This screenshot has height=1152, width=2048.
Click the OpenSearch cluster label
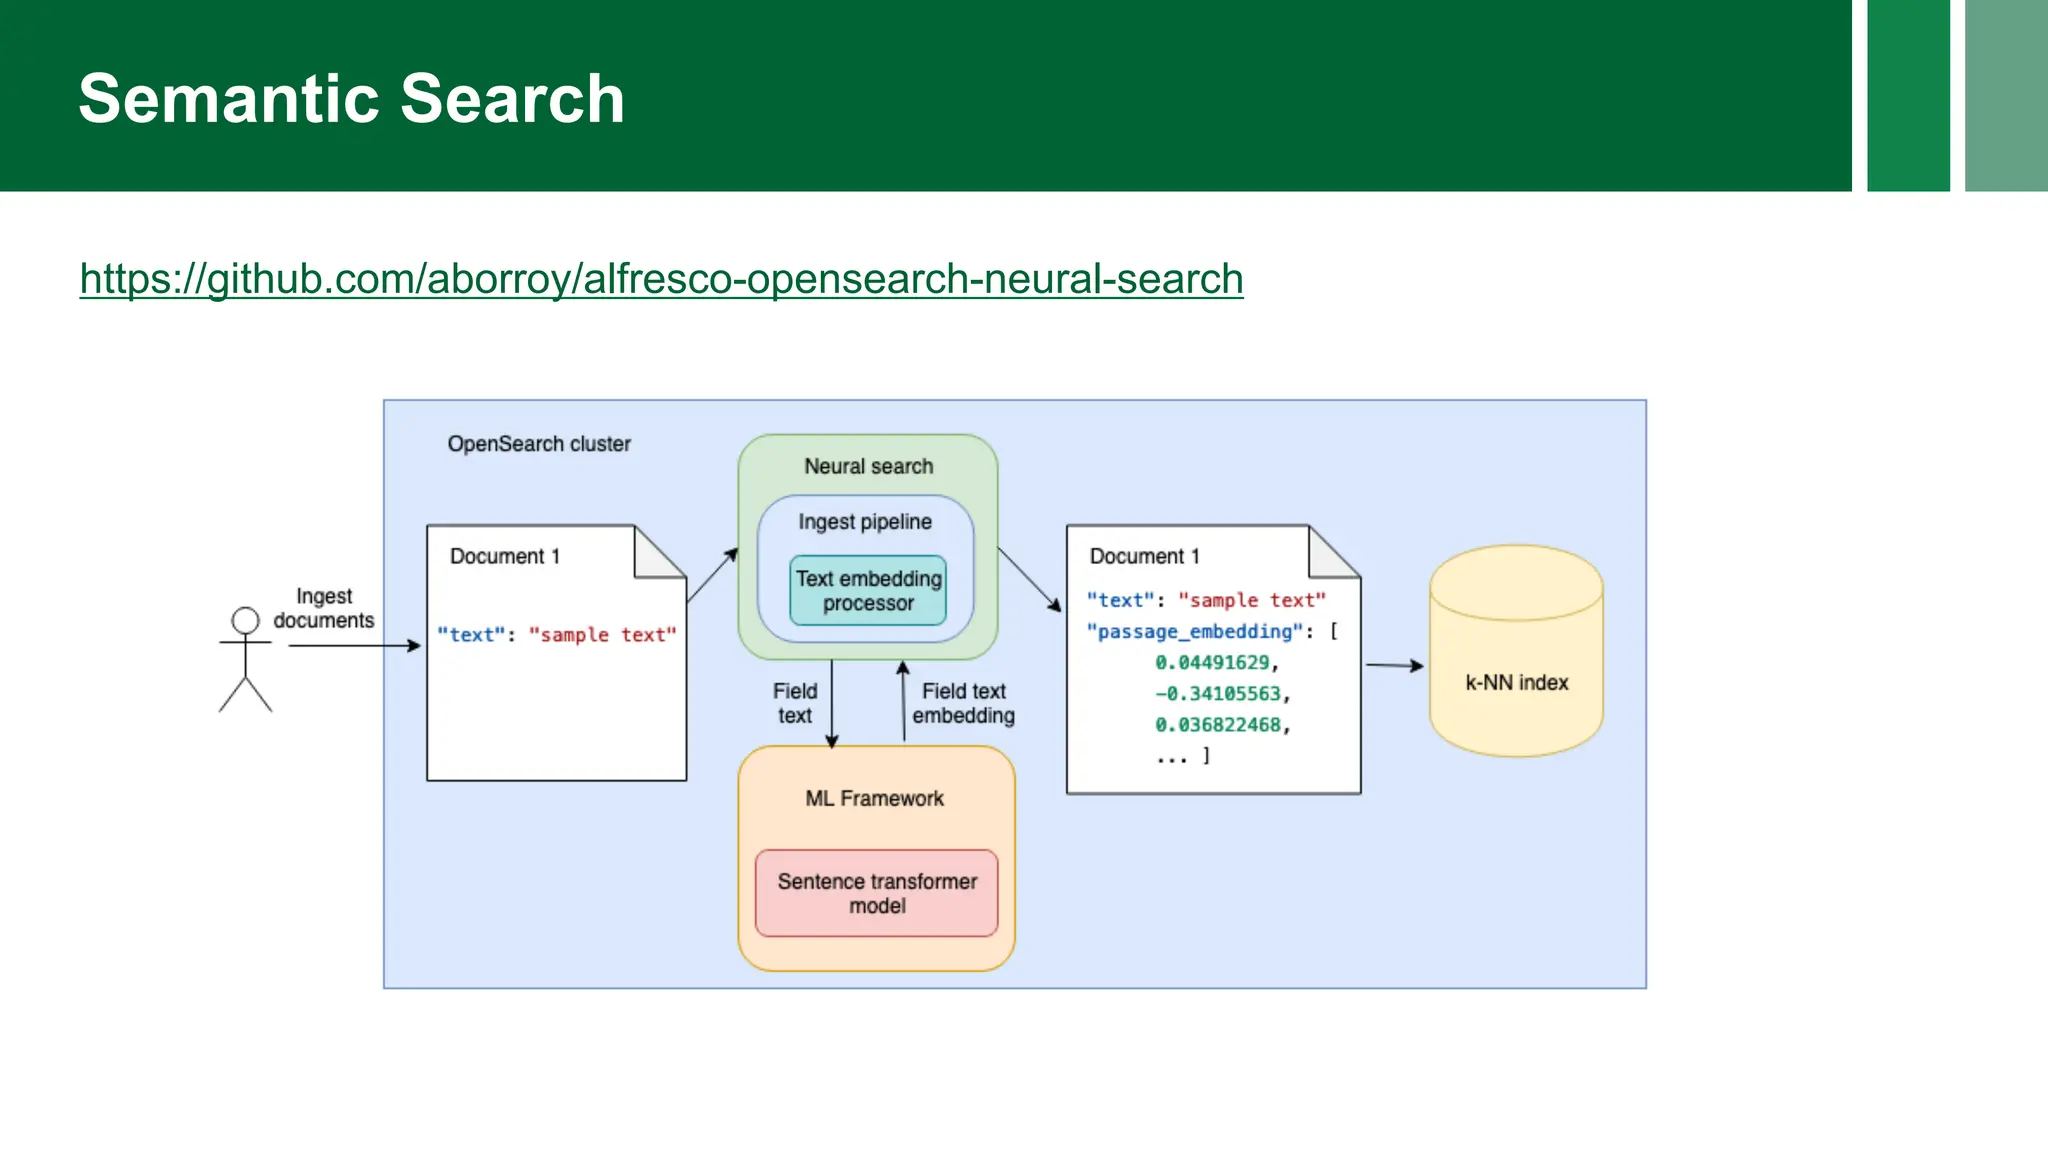click(539, 444)
